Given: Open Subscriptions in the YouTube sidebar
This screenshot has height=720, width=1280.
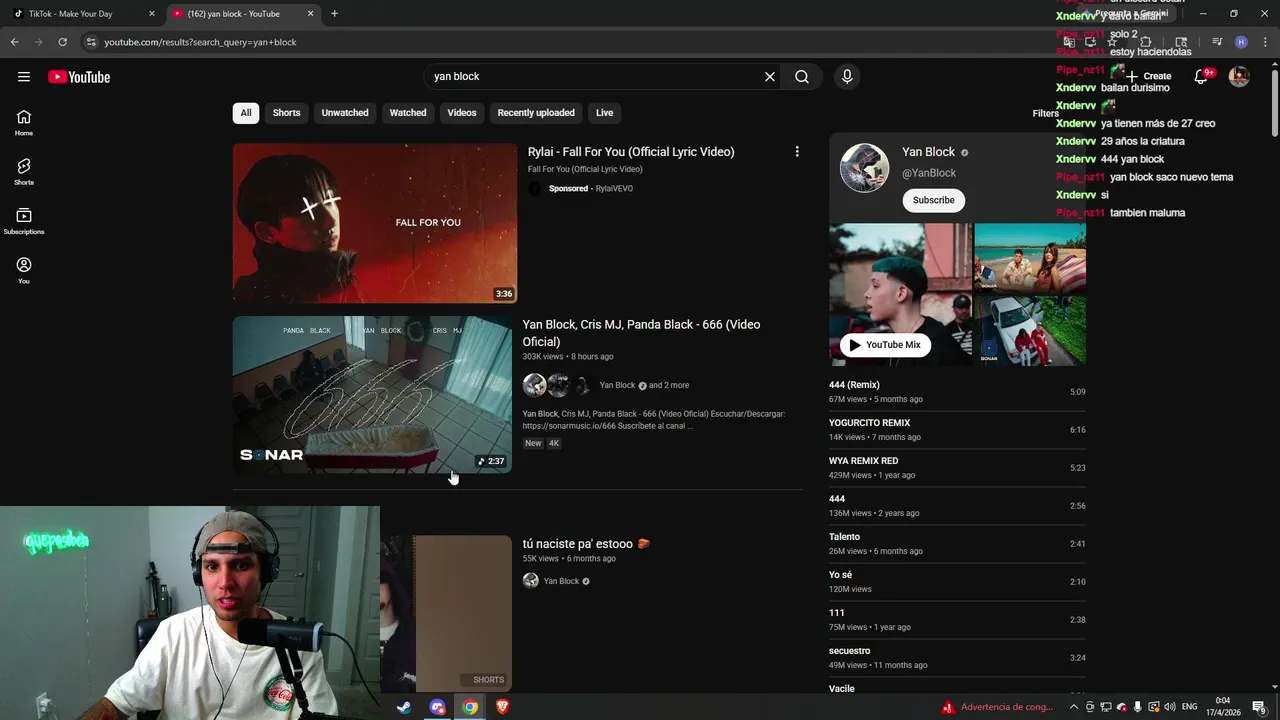Looking at the screenshot, I should pyautogui.click(x=24, y=221).
